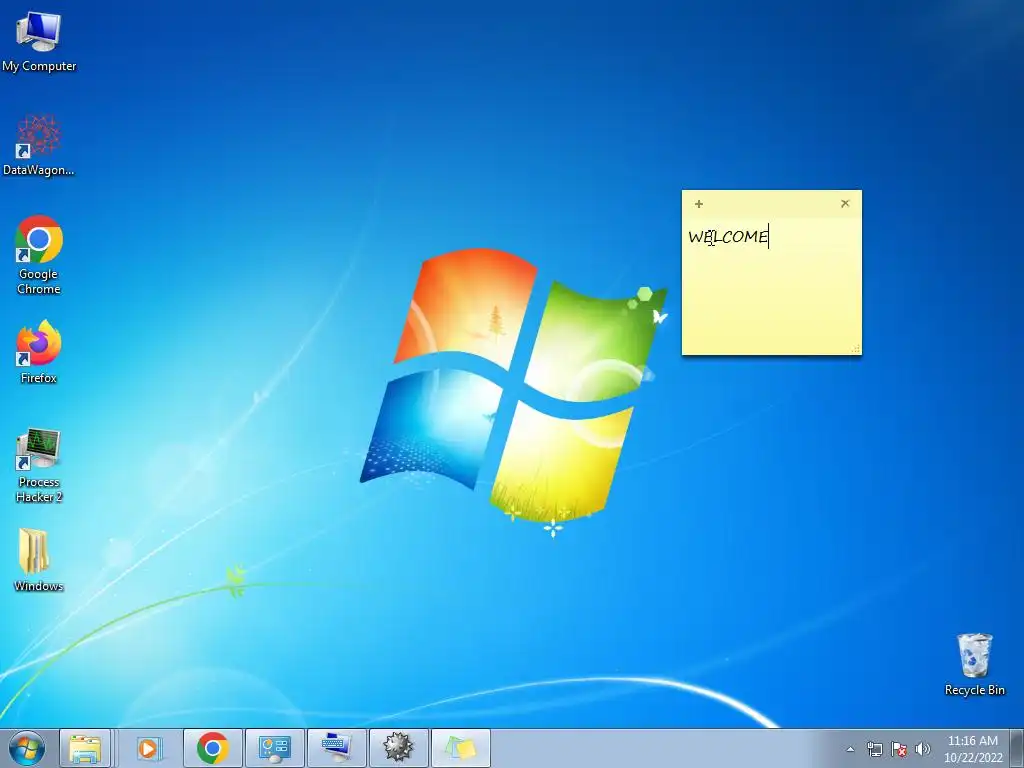Launch Windows Media Player from taskbar
The image size is (1024, 768).
click(148, 748)
